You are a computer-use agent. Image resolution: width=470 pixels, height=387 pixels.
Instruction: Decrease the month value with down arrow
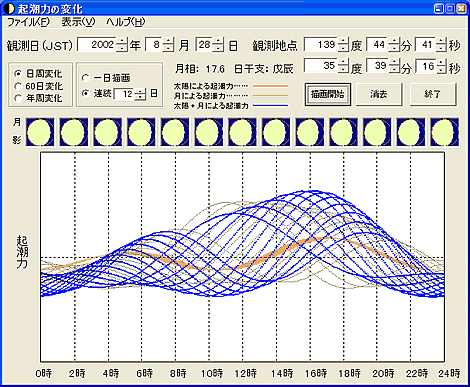pos(168,48)
